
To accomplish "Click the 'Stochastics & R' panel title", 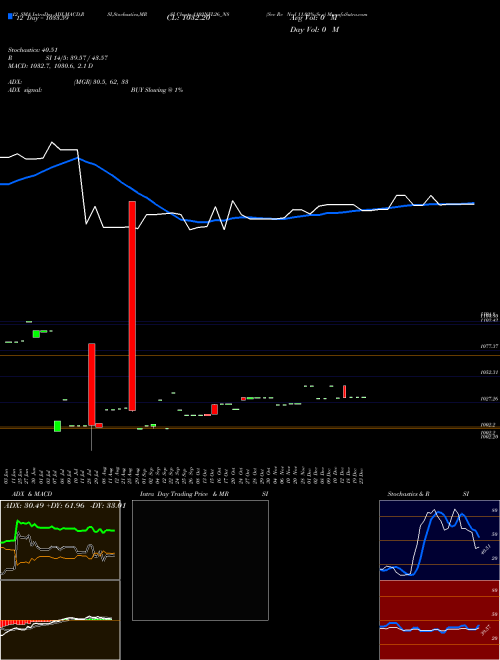I will tap(408, 494).
